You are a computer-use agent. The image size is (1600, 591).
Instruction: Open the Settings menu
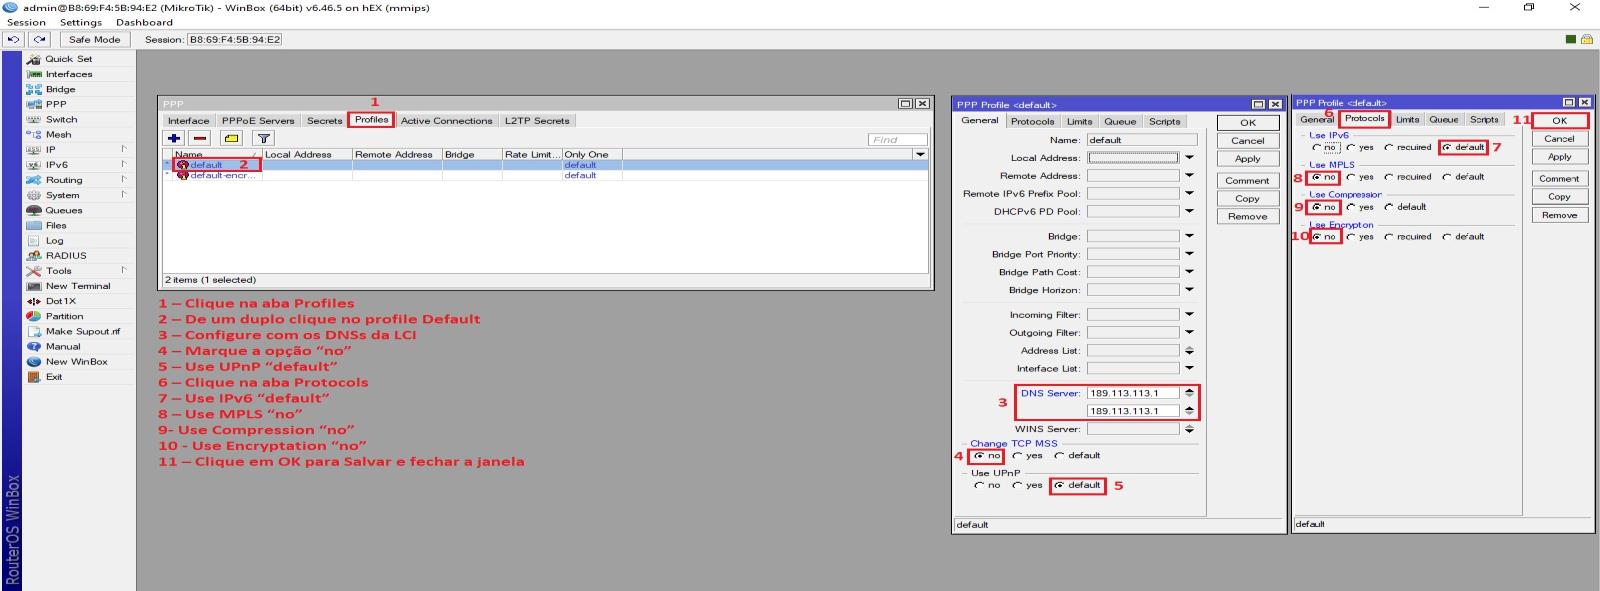[x=81, y=22]
